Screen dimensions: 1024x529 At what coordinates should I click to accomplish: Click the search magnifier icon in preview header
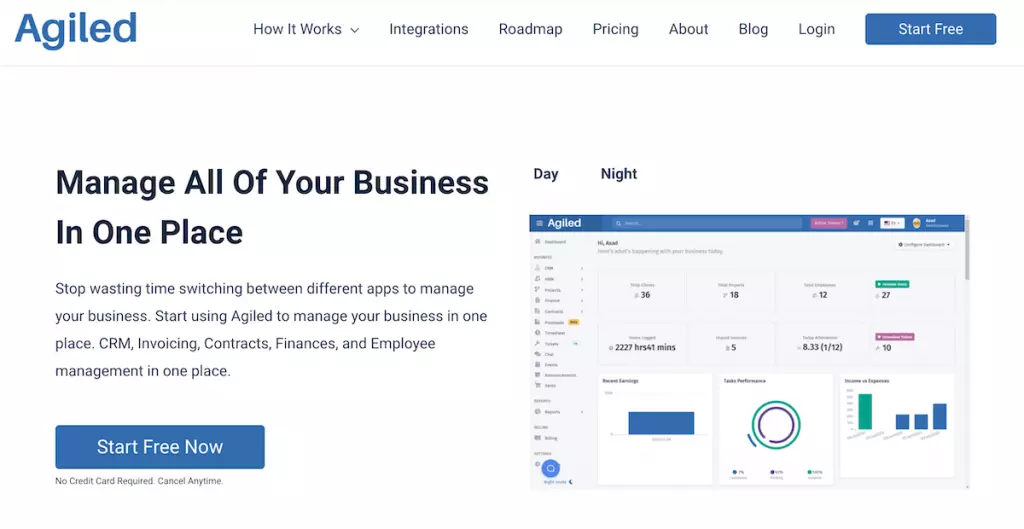(618, 223)
